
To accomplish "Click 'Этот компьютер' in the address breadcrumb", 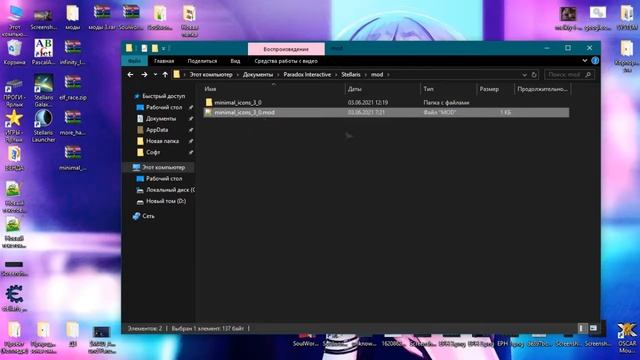I will tap(211, 75).
